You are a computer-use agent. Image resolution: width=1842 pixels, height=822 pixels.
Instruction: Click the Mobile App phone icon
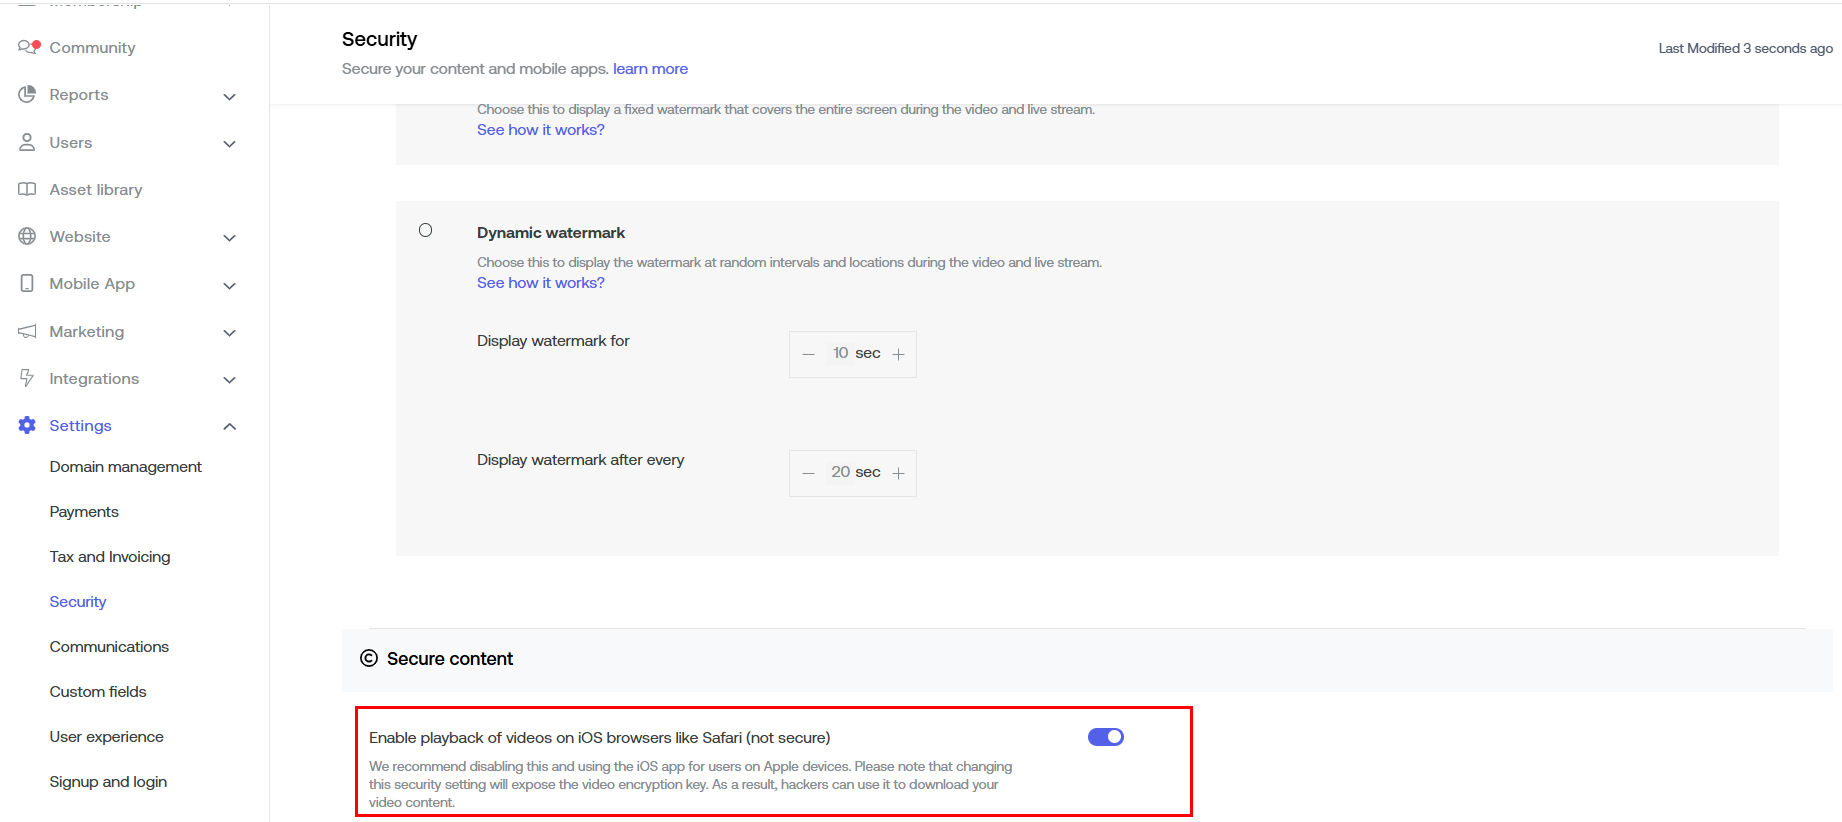27,283
